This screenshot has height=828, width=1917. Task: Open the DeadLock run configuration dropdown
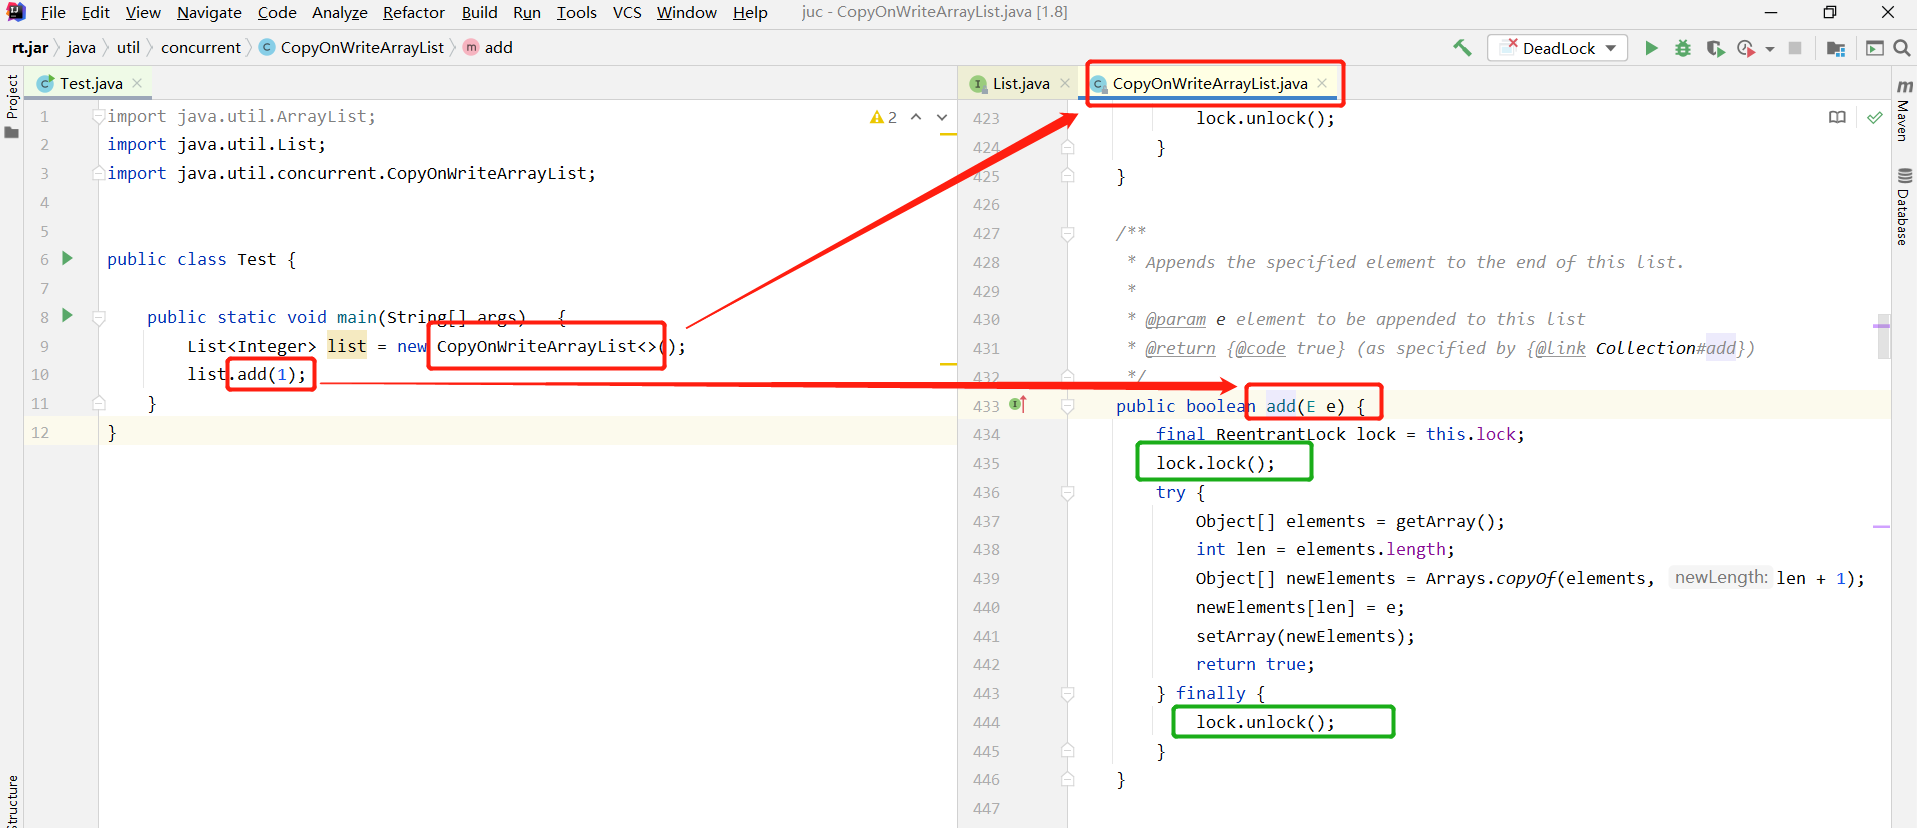(1558, 48)
